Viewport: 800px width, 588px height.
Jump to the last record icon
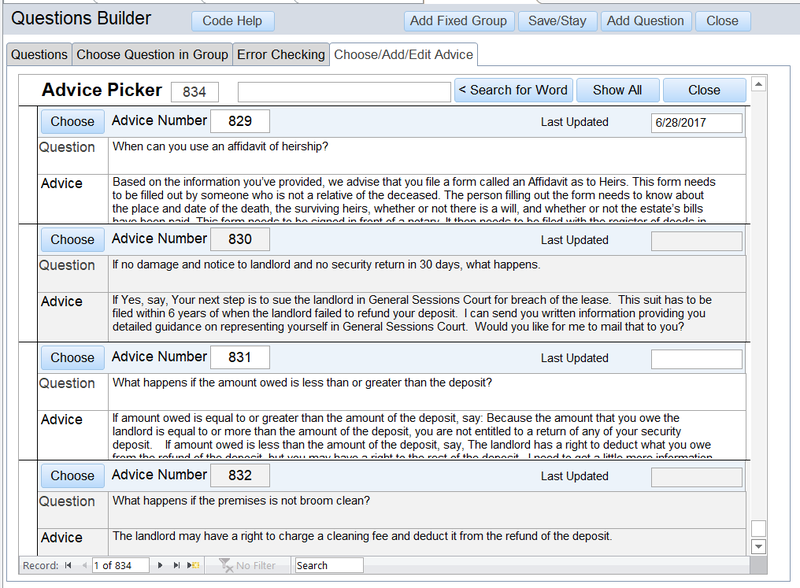click(175, 565)
